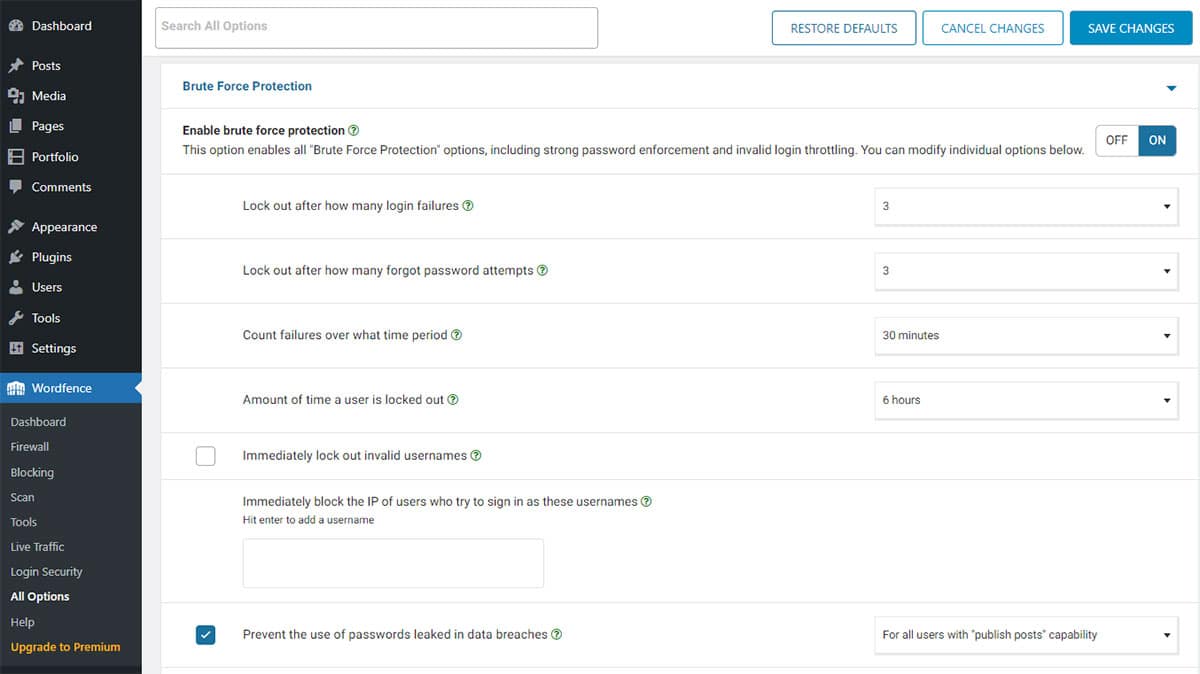Viewport: 1200px width, 674px height.
Task: Go to Wordfence Live Traffic
Action: click(x=36, y=547)
